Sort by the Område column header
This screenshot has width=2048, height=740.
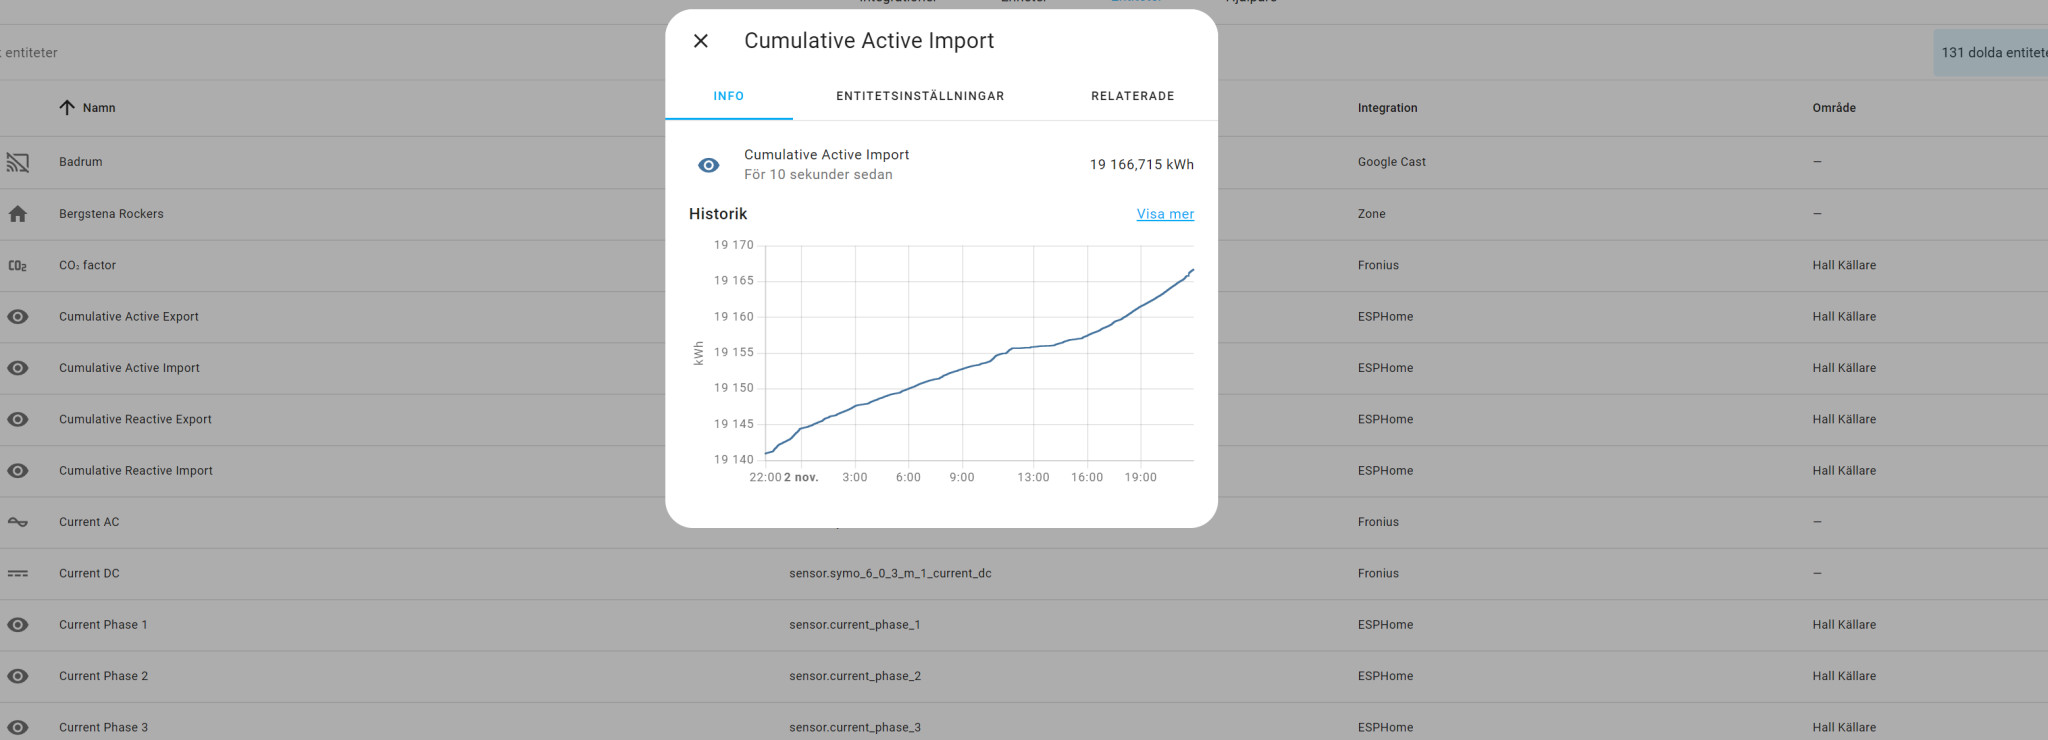(1833, 108)
